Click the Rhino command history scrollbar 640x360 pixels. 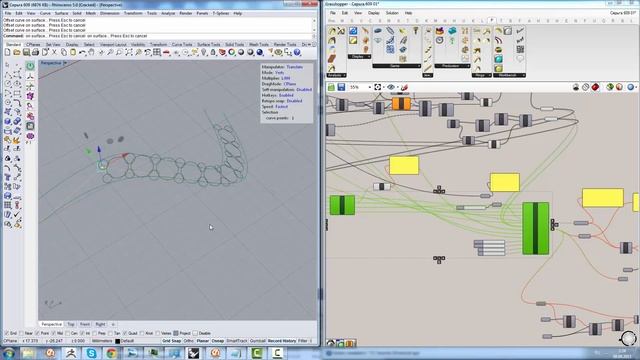coord(314,25)
